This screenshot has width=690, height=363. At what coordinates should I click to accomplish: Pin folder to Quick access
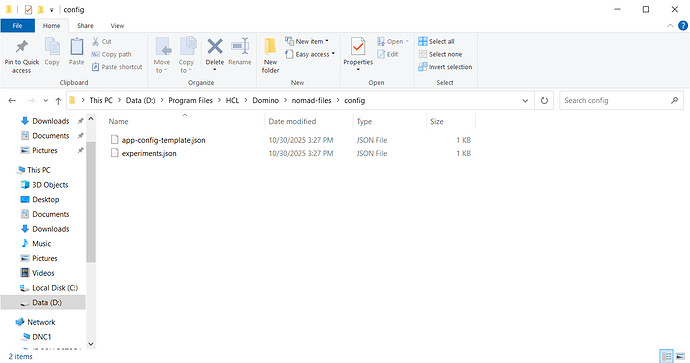pyautogui.click(x=22, y=55)
